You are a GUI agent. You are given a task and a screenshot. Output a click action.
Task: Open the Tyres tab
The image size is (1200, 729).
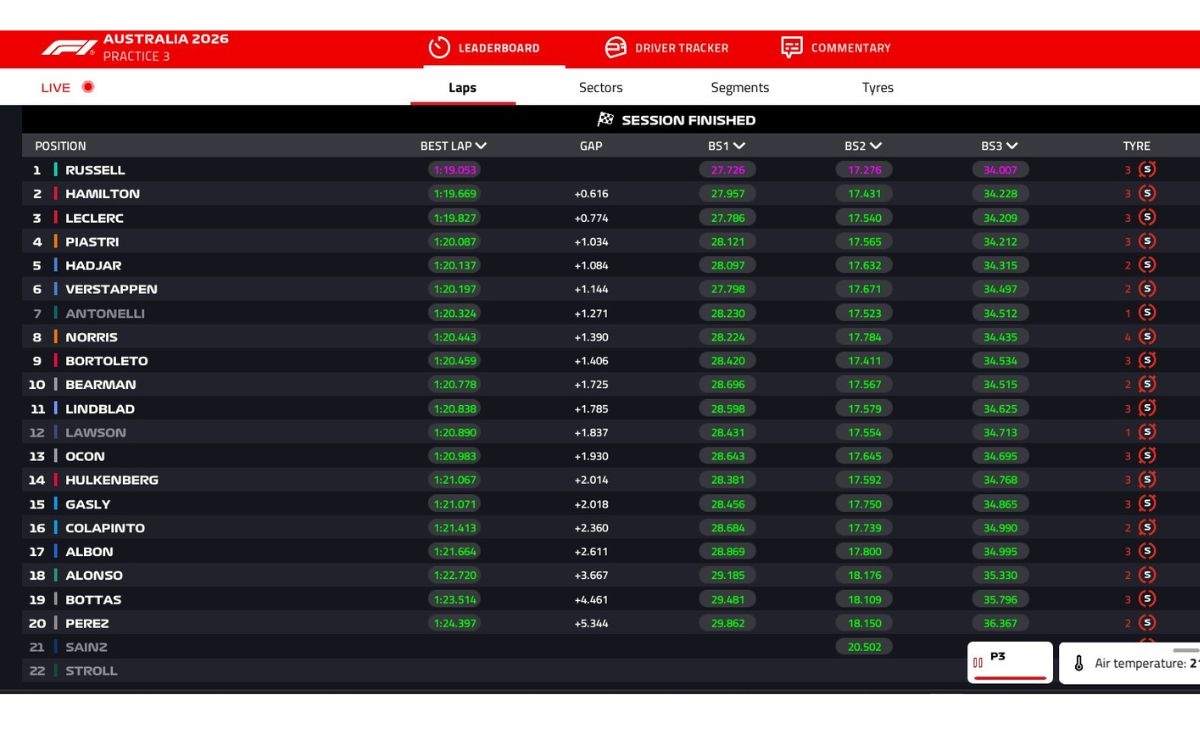point(877,88)
